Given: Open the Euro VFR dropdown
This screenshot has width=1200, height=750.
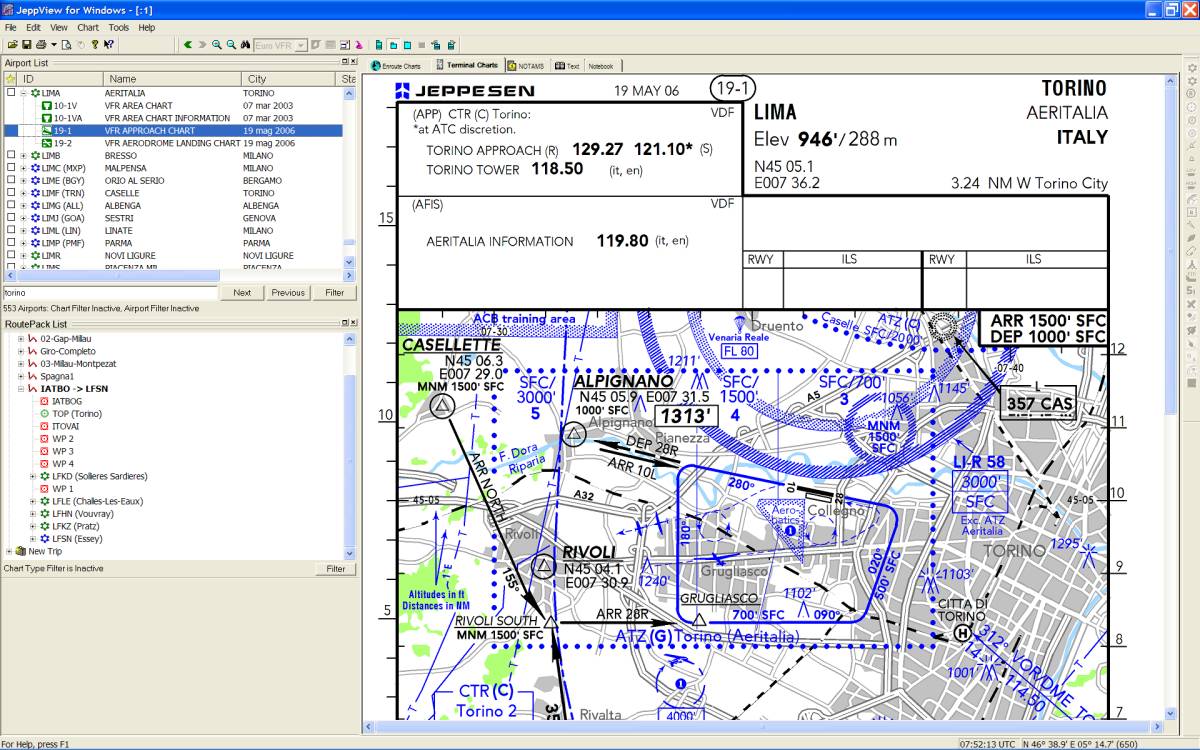Looking at the screenshot, I should pos(301,45).
